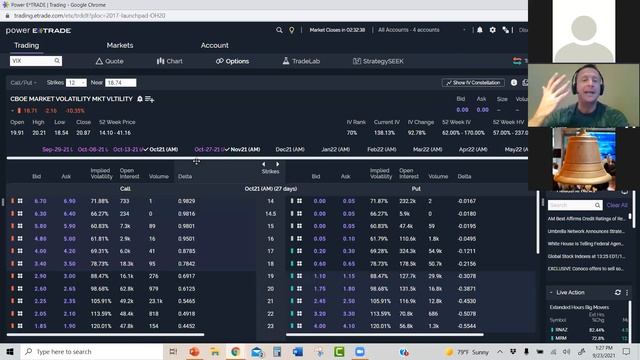Open the settings gear icon

(x=493, y=30)
